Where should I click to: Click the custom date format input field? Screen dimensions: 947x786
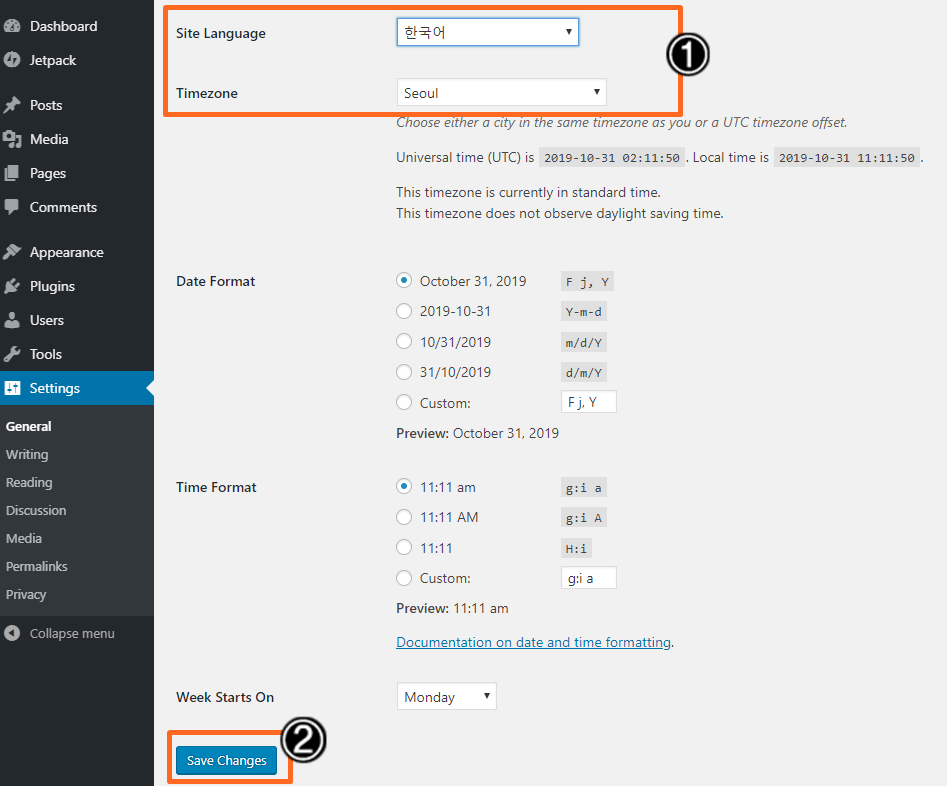click(x=588, y=402)
